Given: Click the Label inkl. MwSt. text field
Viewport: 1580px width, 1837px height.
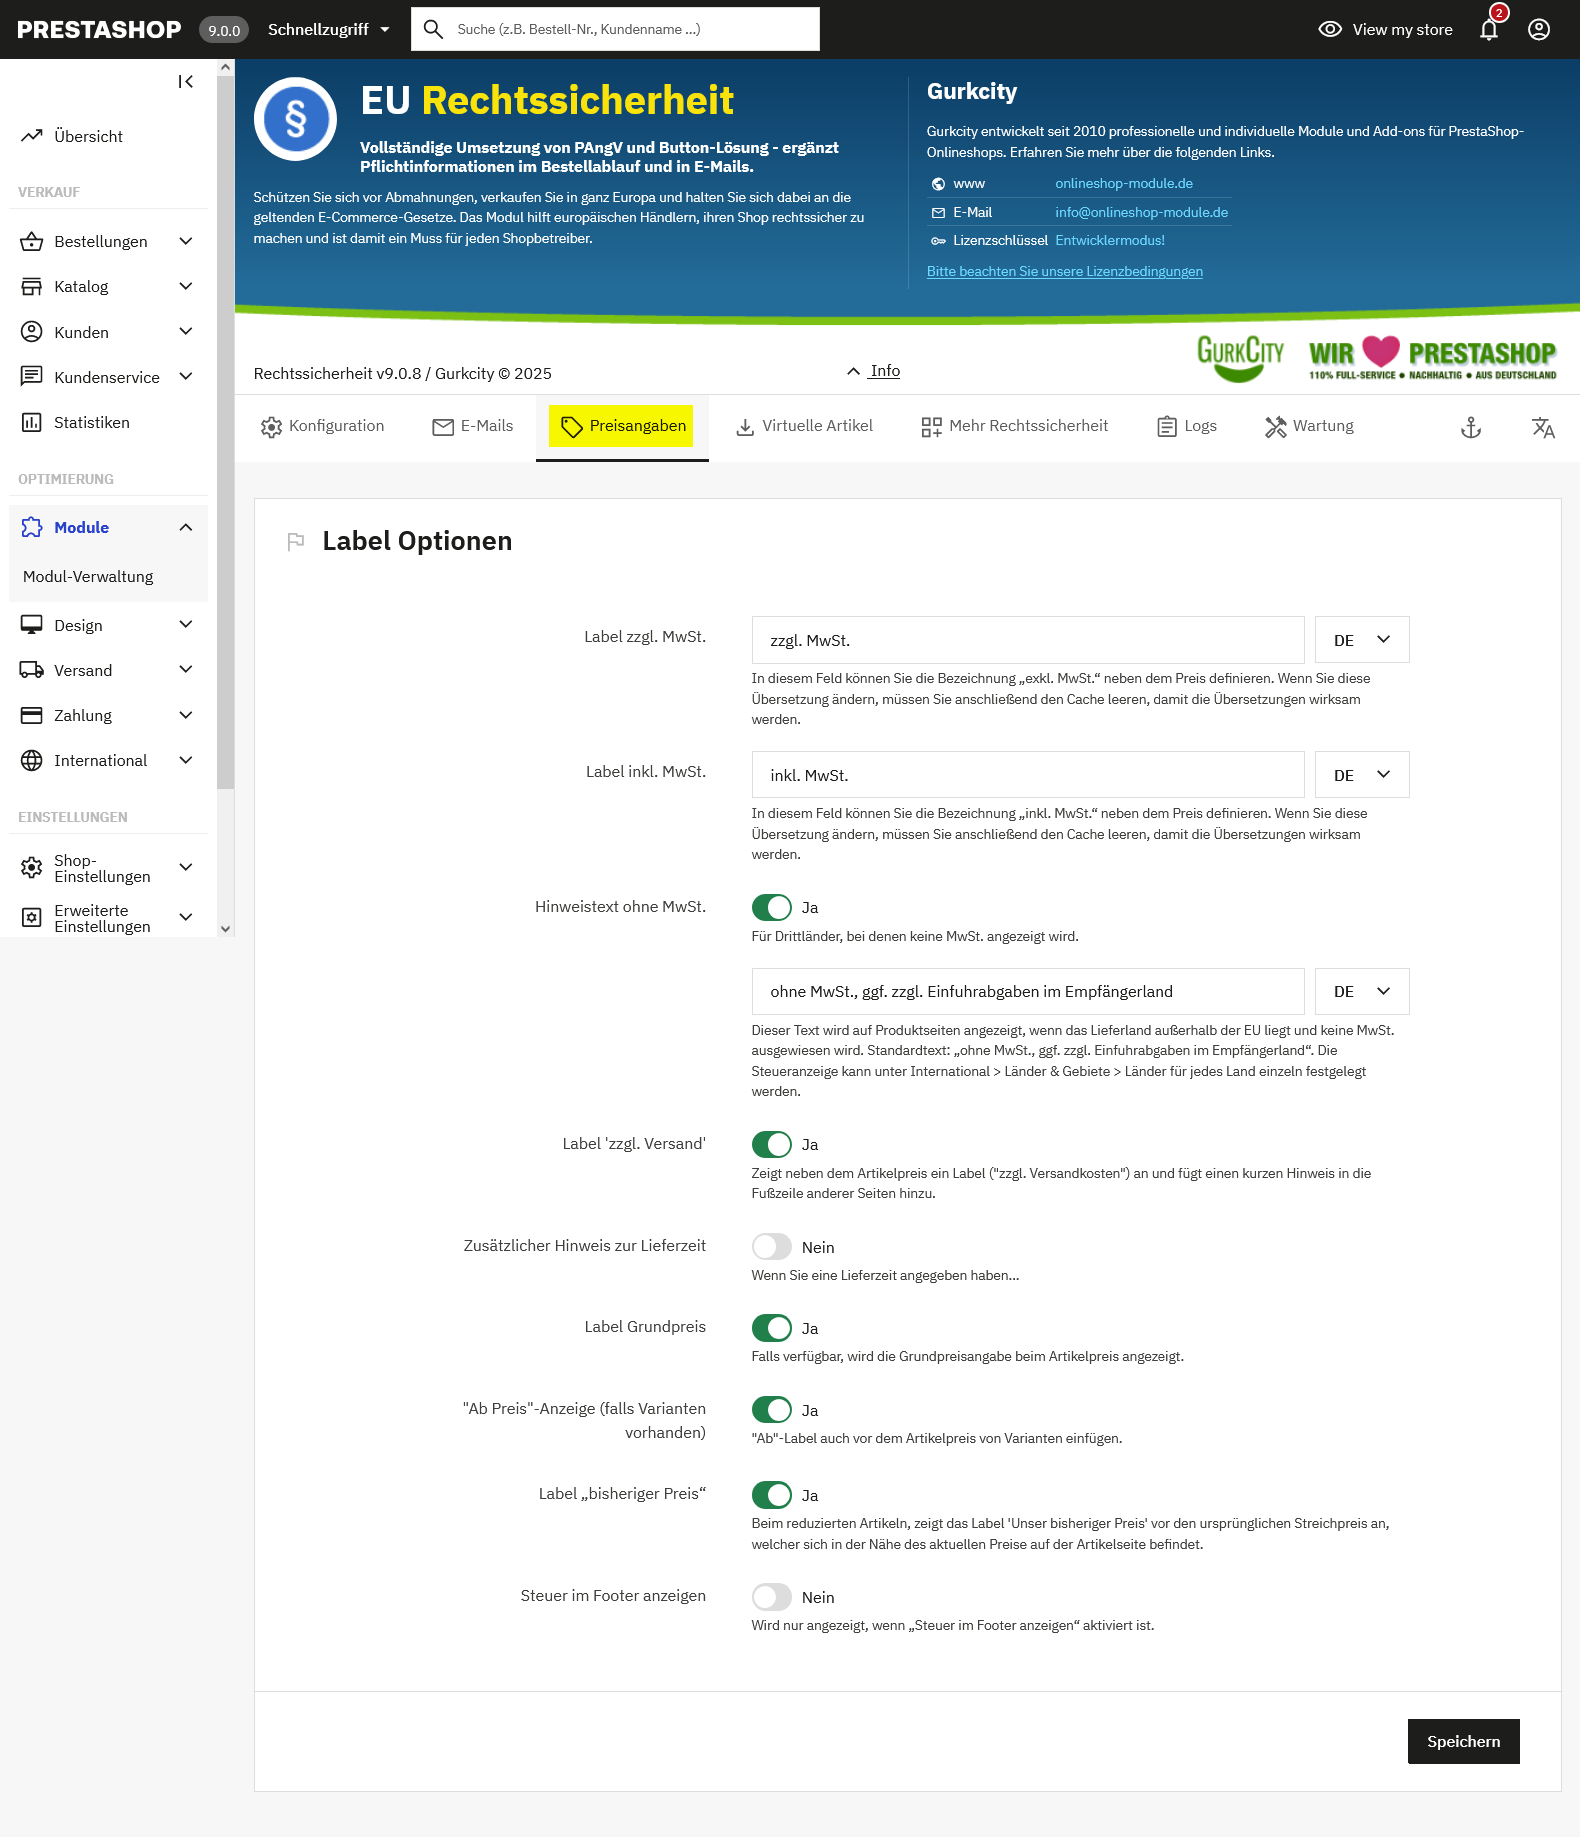Looking at the screenshot, I should (x=1027, y=775).
